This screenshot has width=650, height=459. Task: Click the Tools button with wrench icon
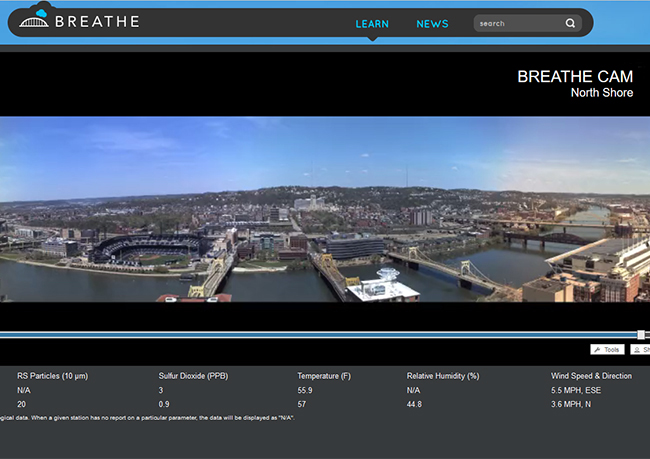click(x=607, y=350)
